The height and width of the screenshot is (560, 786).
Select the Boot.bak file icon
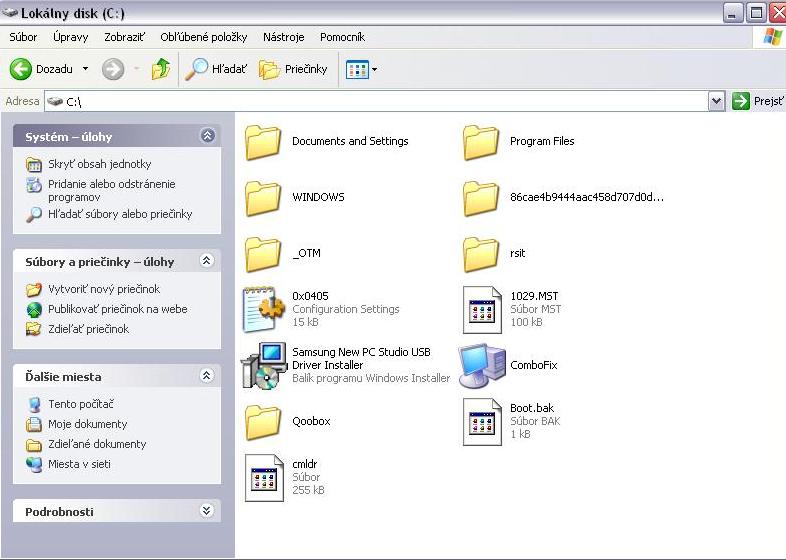coord(482,422)
